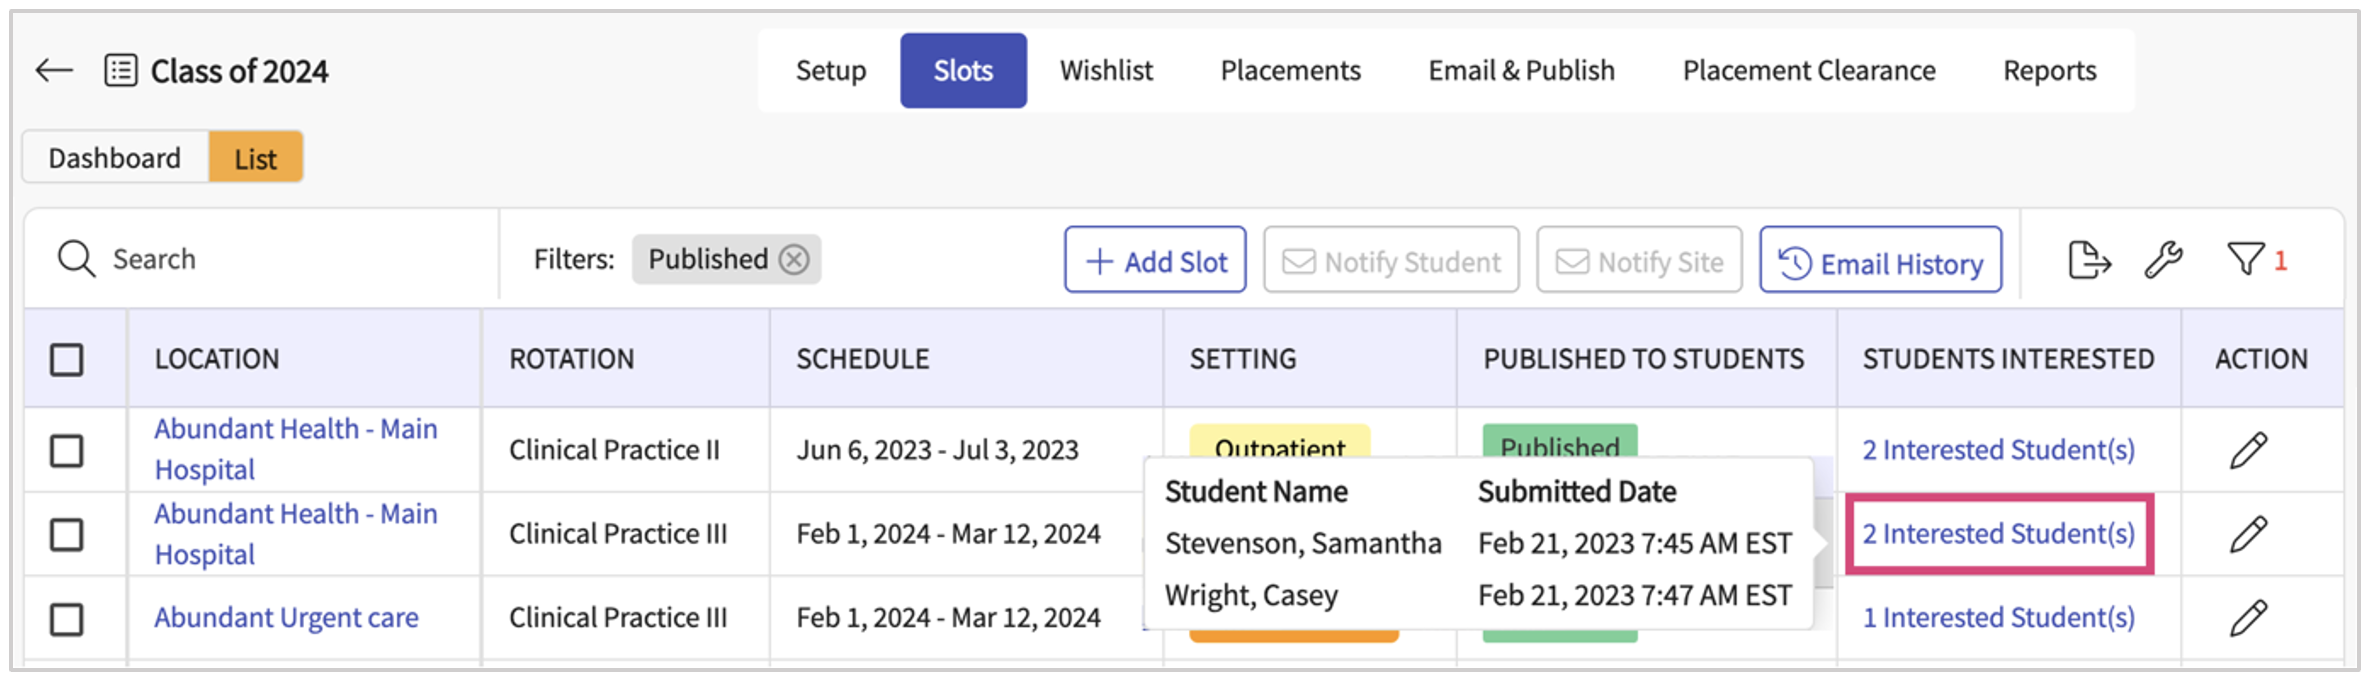Image resolution: width=2372 pixels, height=684 pixels.
Task: Click Feb 21, 2023 7:47 AM EST date
Action: point(1635,595)
